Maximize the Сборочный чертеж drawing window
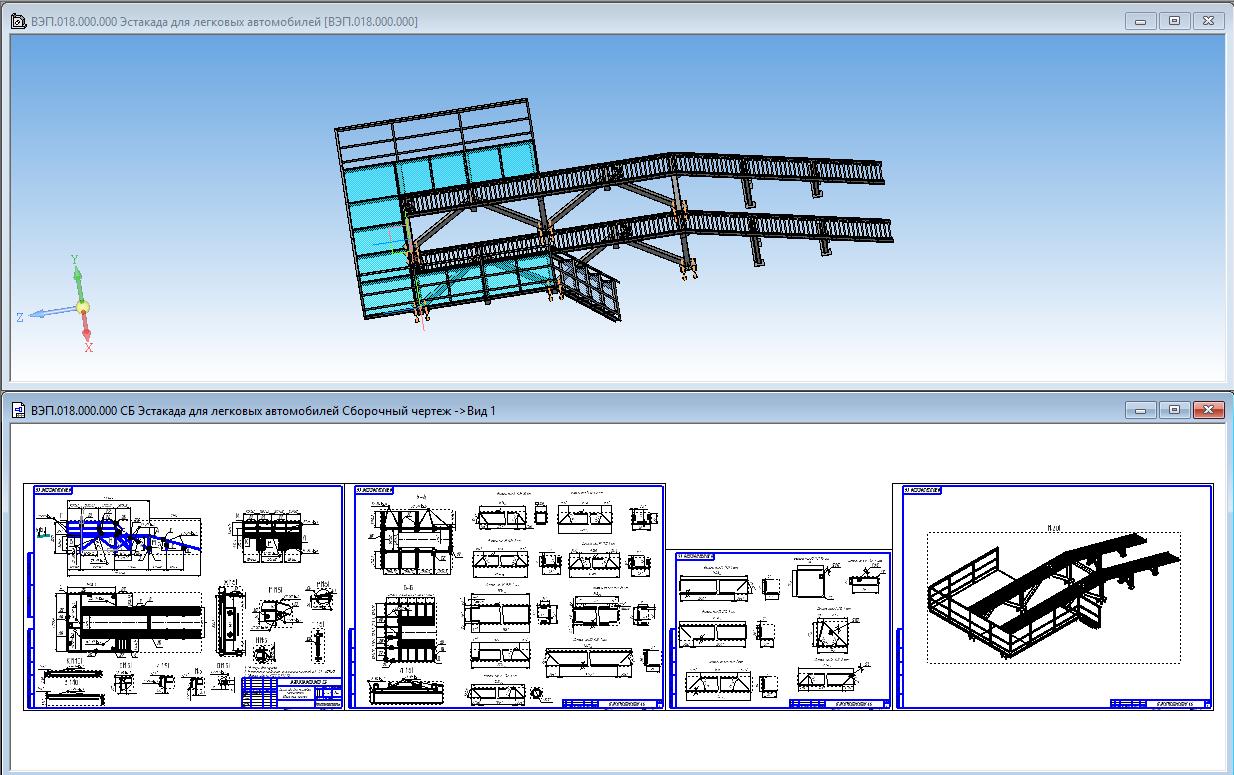The width and height of the screenshot is (1234, 775). coord(1174,410)
